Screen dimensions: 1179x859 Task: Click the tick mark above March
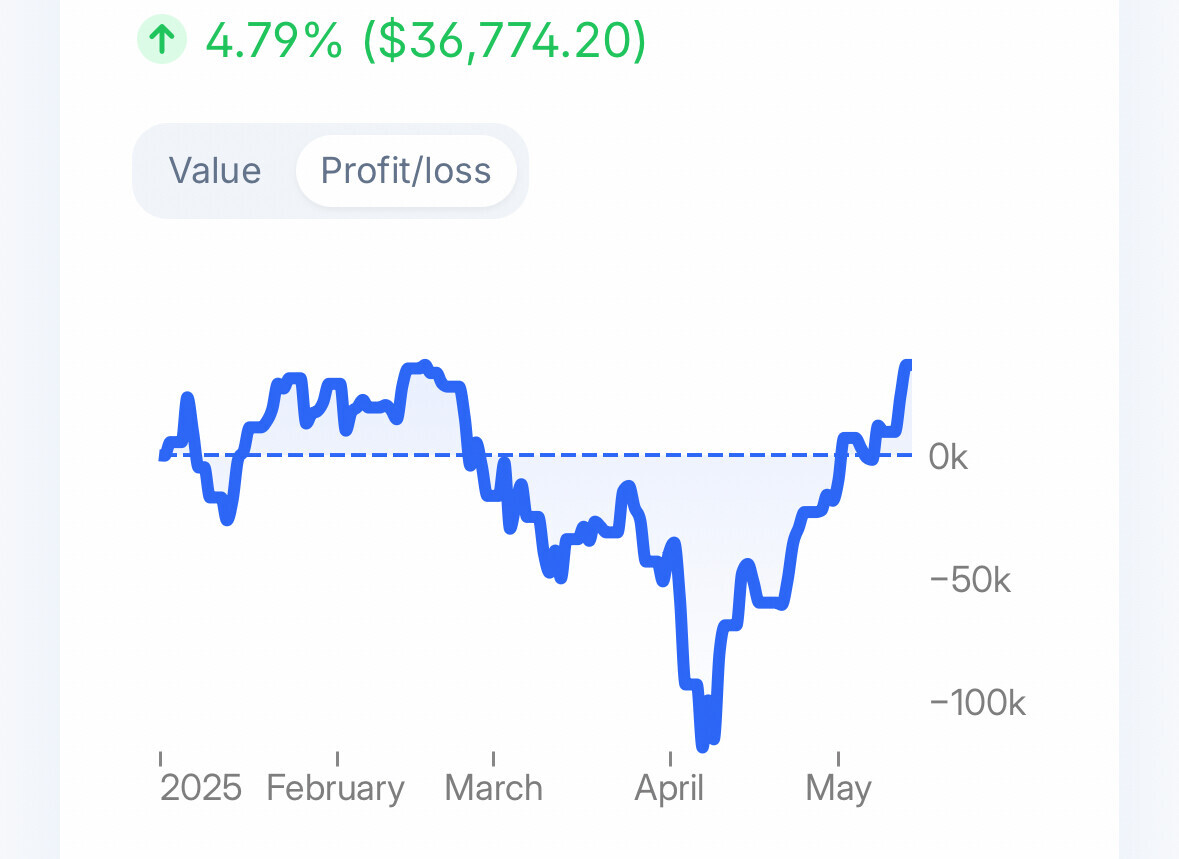(x=494, y=757)
